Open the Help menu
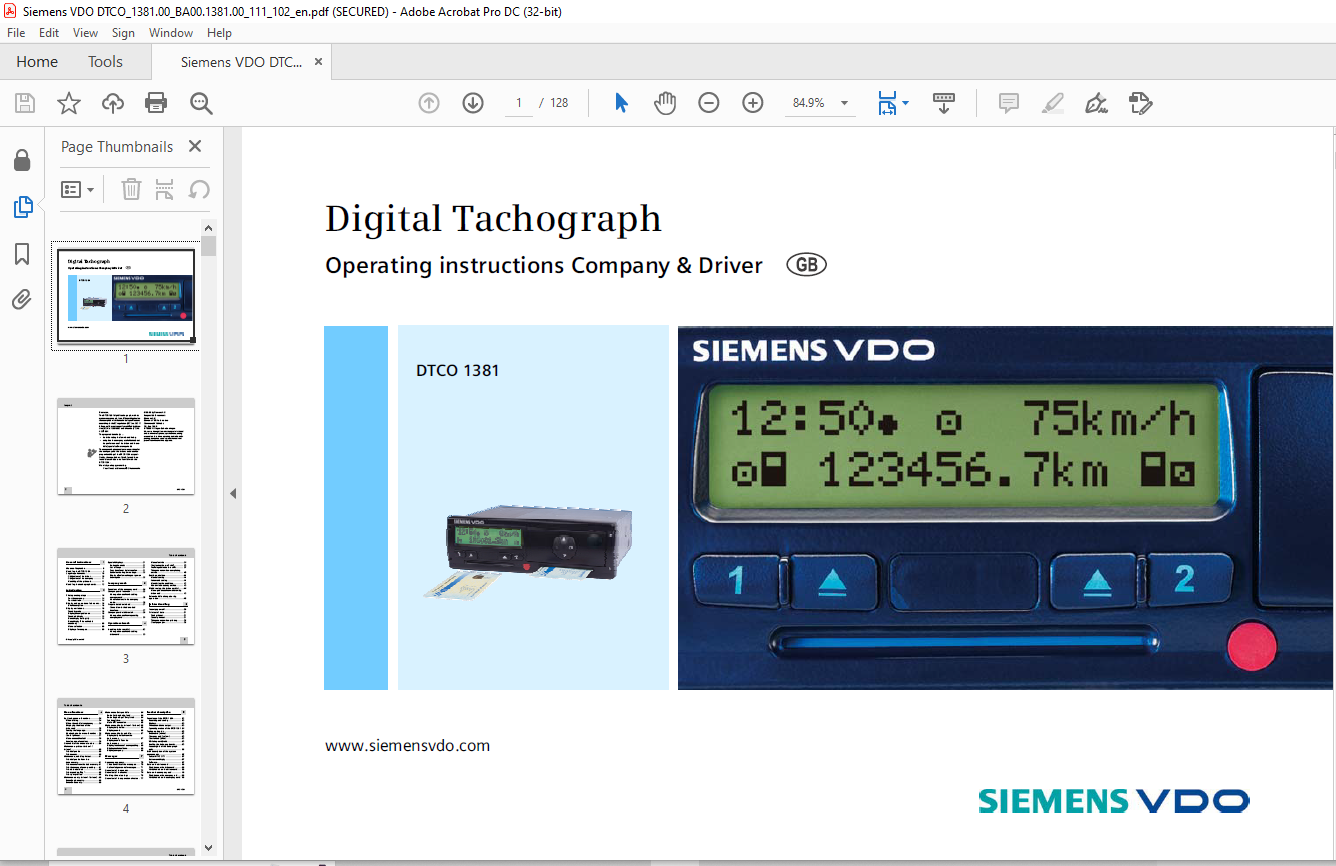 click(219, 33)
